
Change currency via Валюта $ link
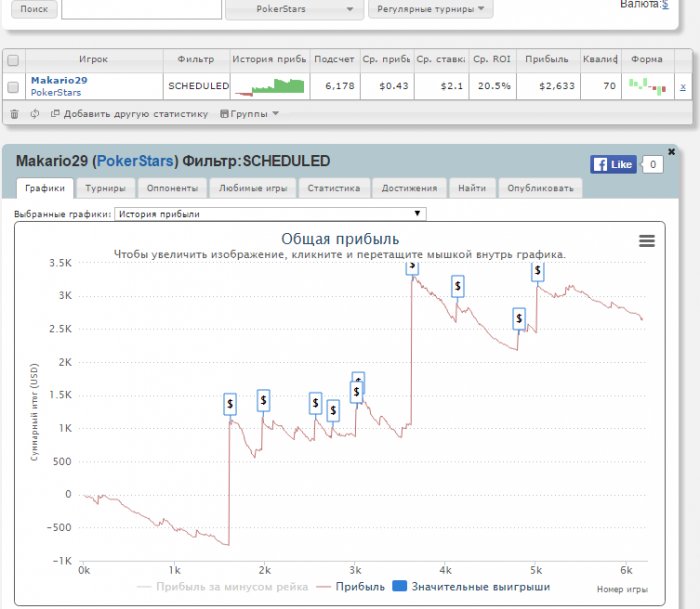[x=665, y=4]
